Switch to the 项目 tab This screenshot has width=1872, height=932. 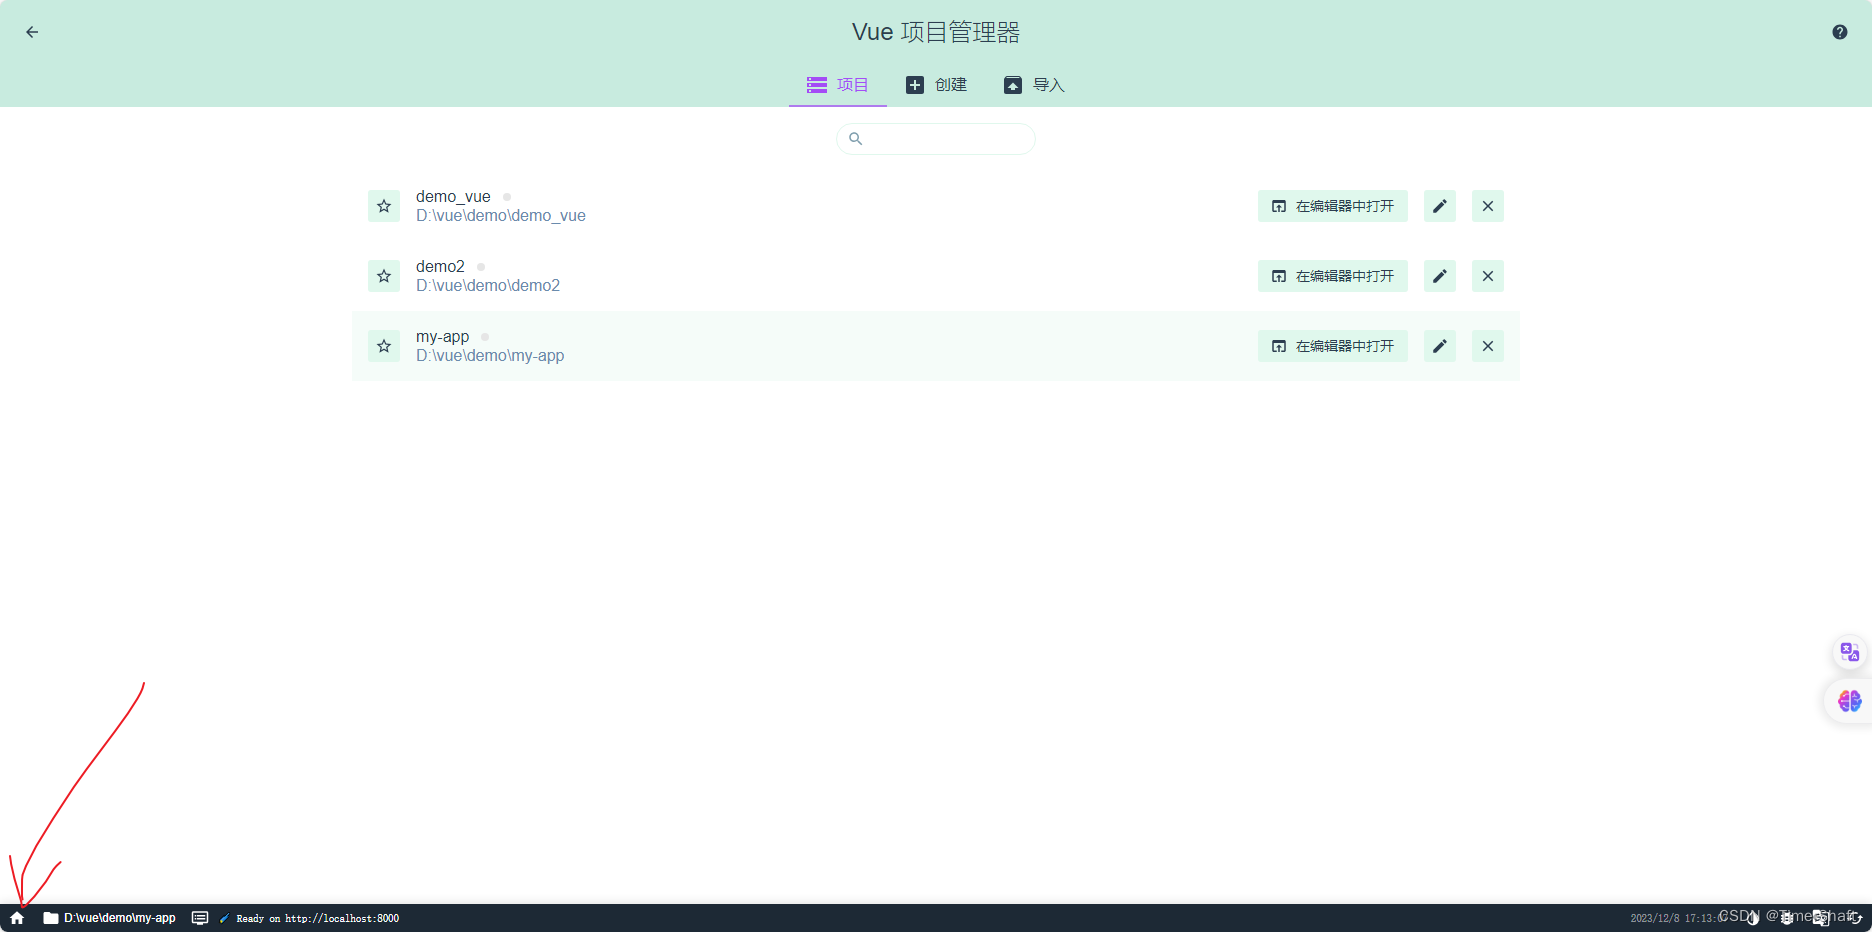click(x=838, y=85)
